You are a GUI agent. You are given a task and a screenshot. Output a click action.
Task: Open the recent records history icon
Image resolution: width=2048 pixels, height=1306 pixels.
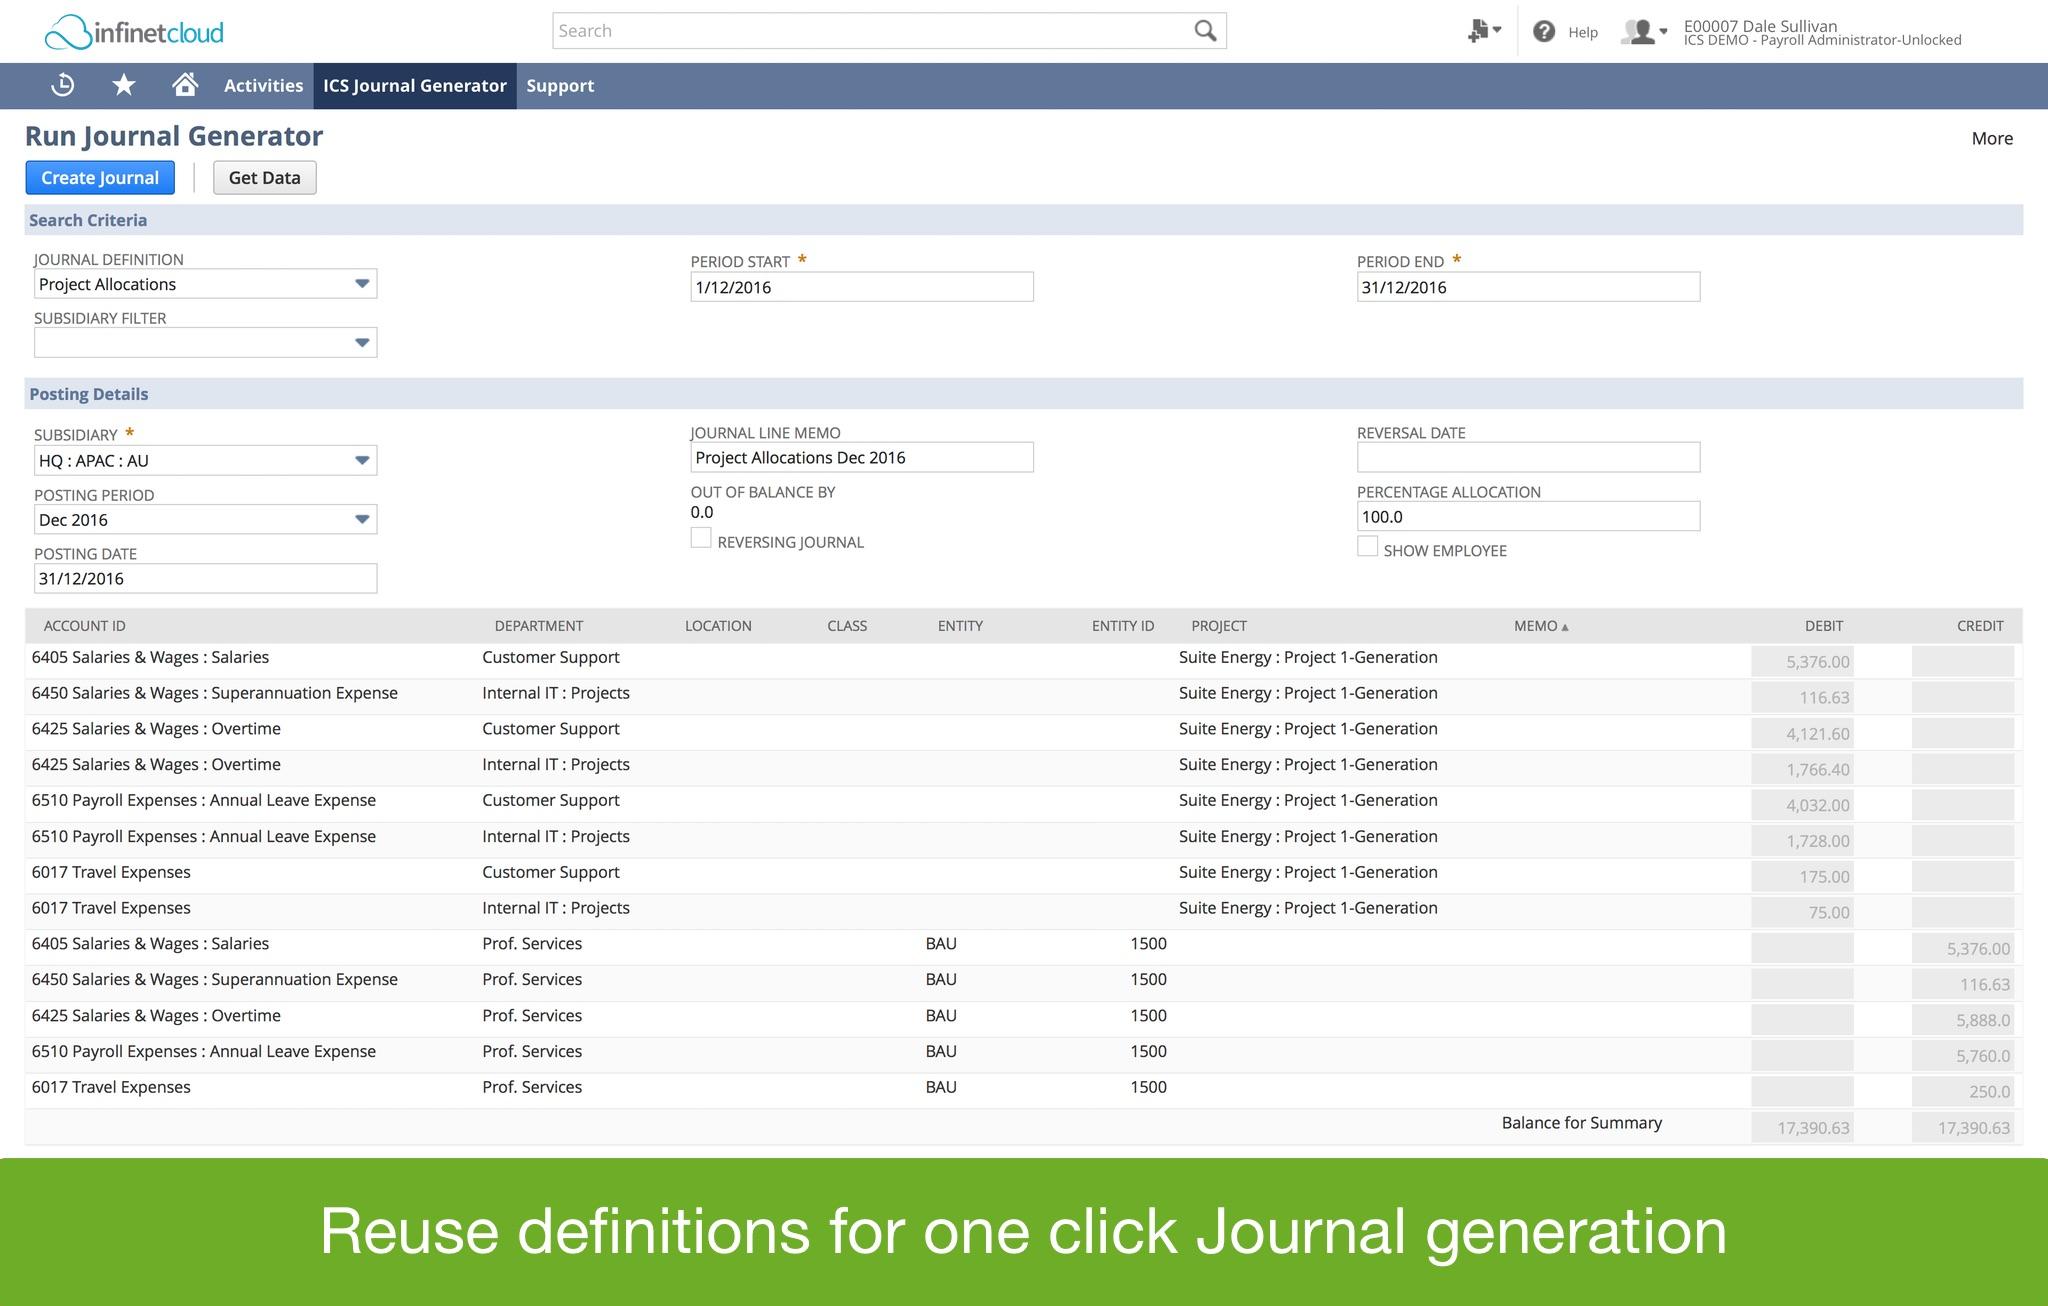point(62,85)
